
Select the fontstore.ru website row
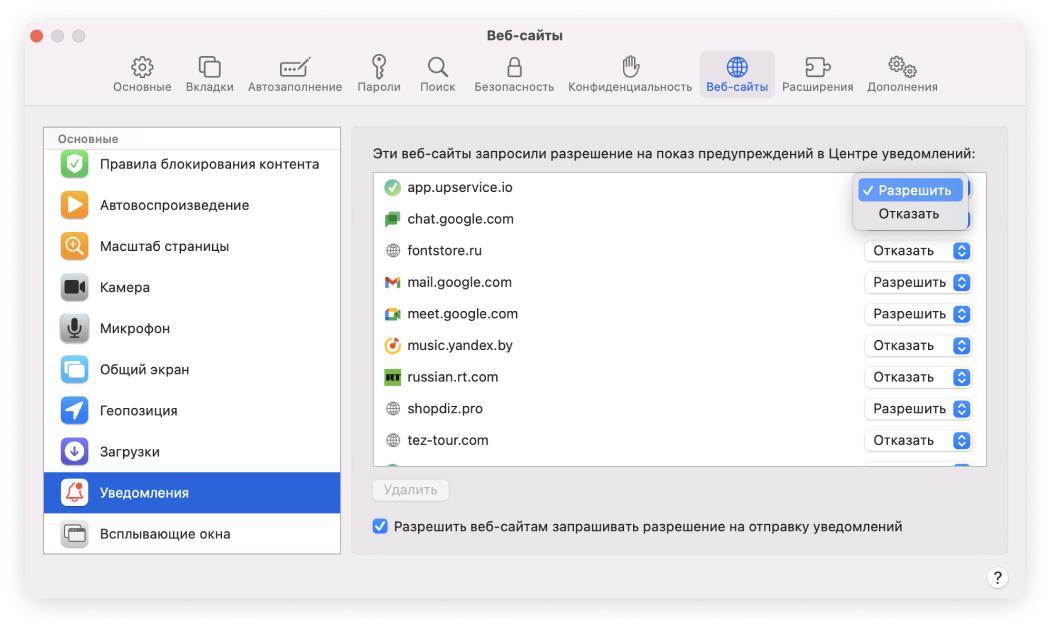(x=680, y=250)
